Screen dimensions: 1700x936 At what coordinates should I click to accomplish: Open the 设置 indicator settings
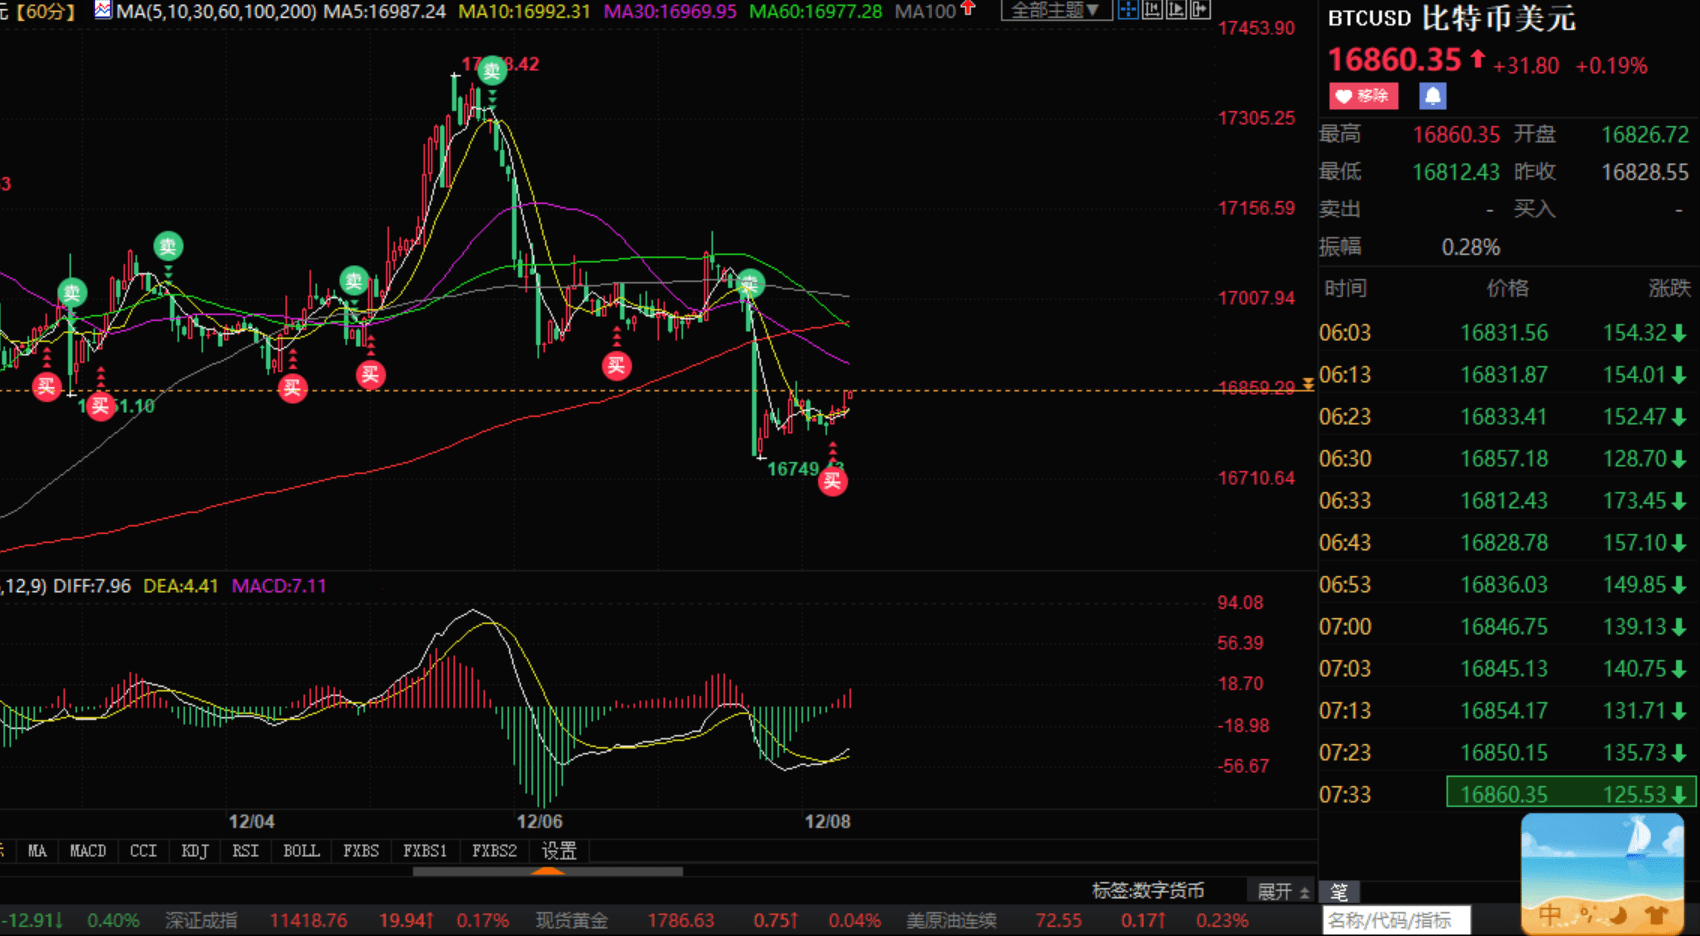click(559, 851)
